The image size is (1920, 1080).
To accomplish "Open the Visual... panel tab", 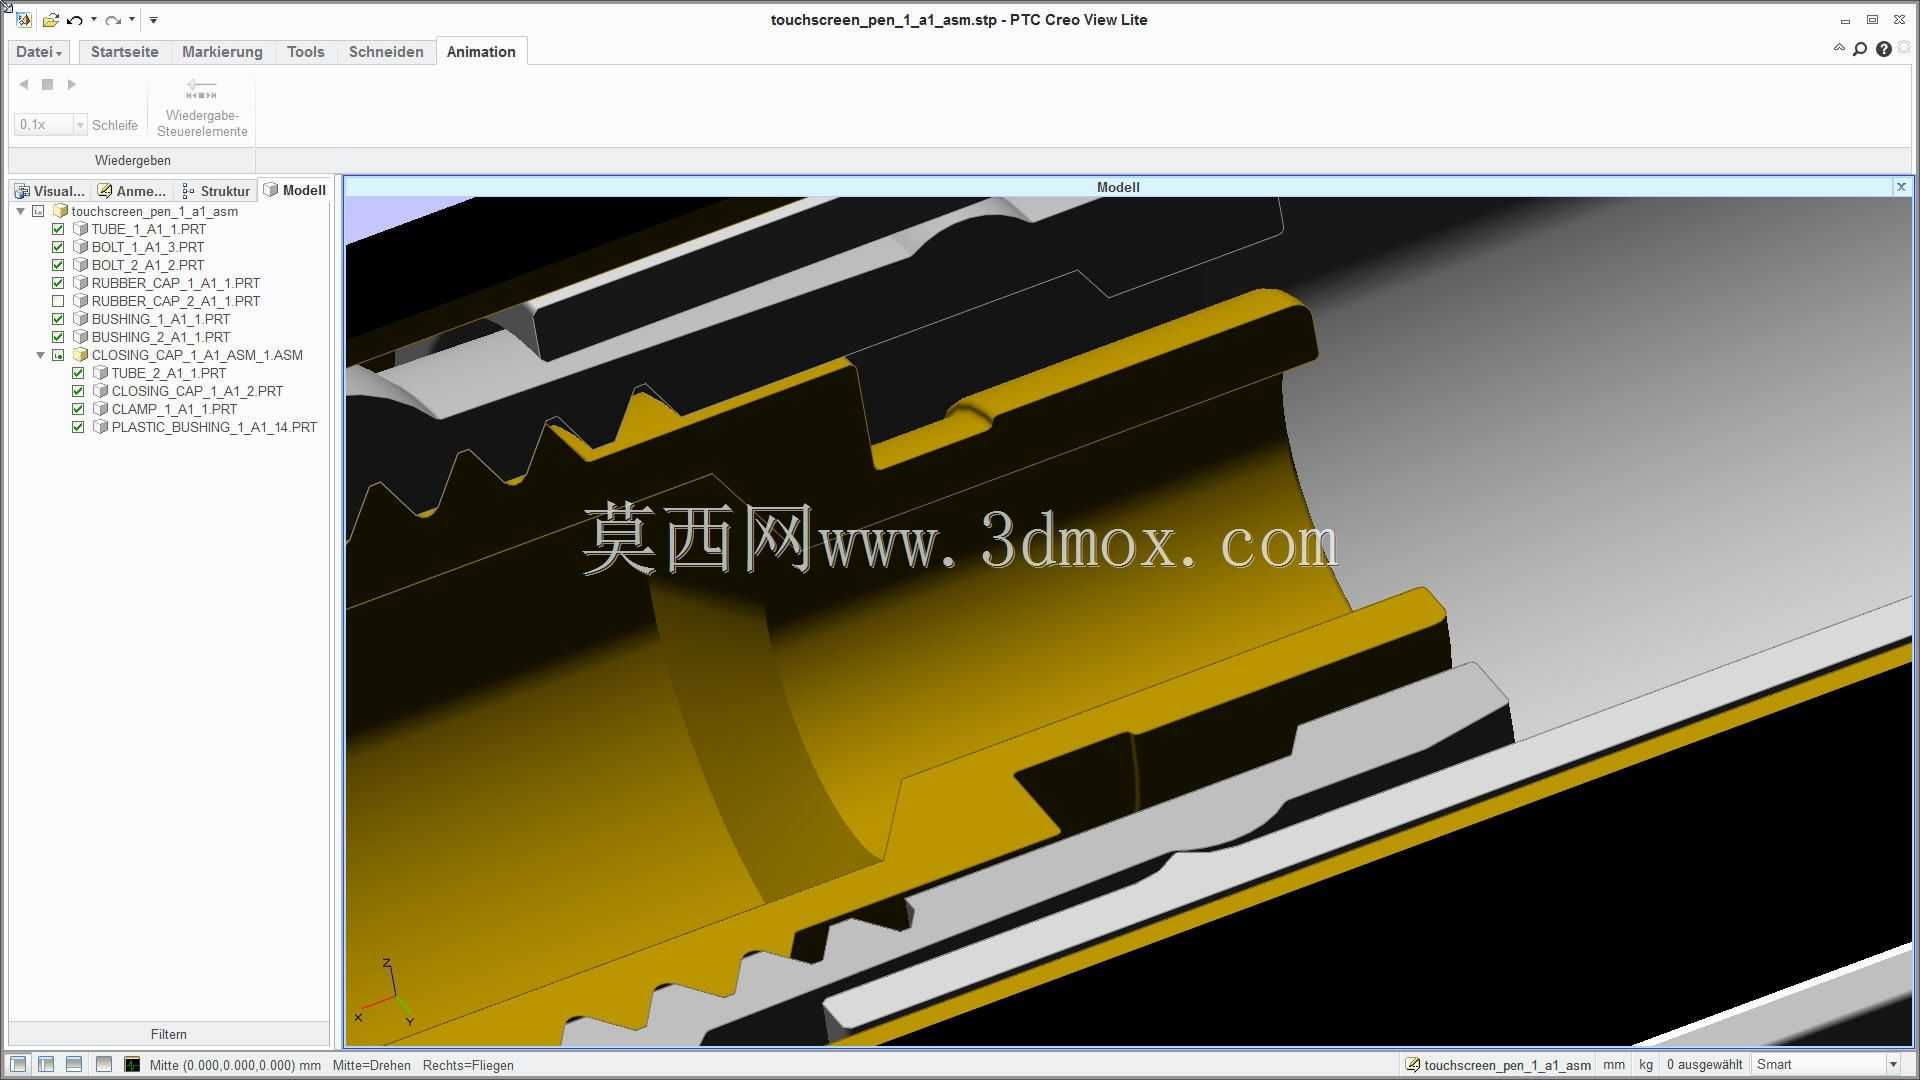I will click(51, 191).
